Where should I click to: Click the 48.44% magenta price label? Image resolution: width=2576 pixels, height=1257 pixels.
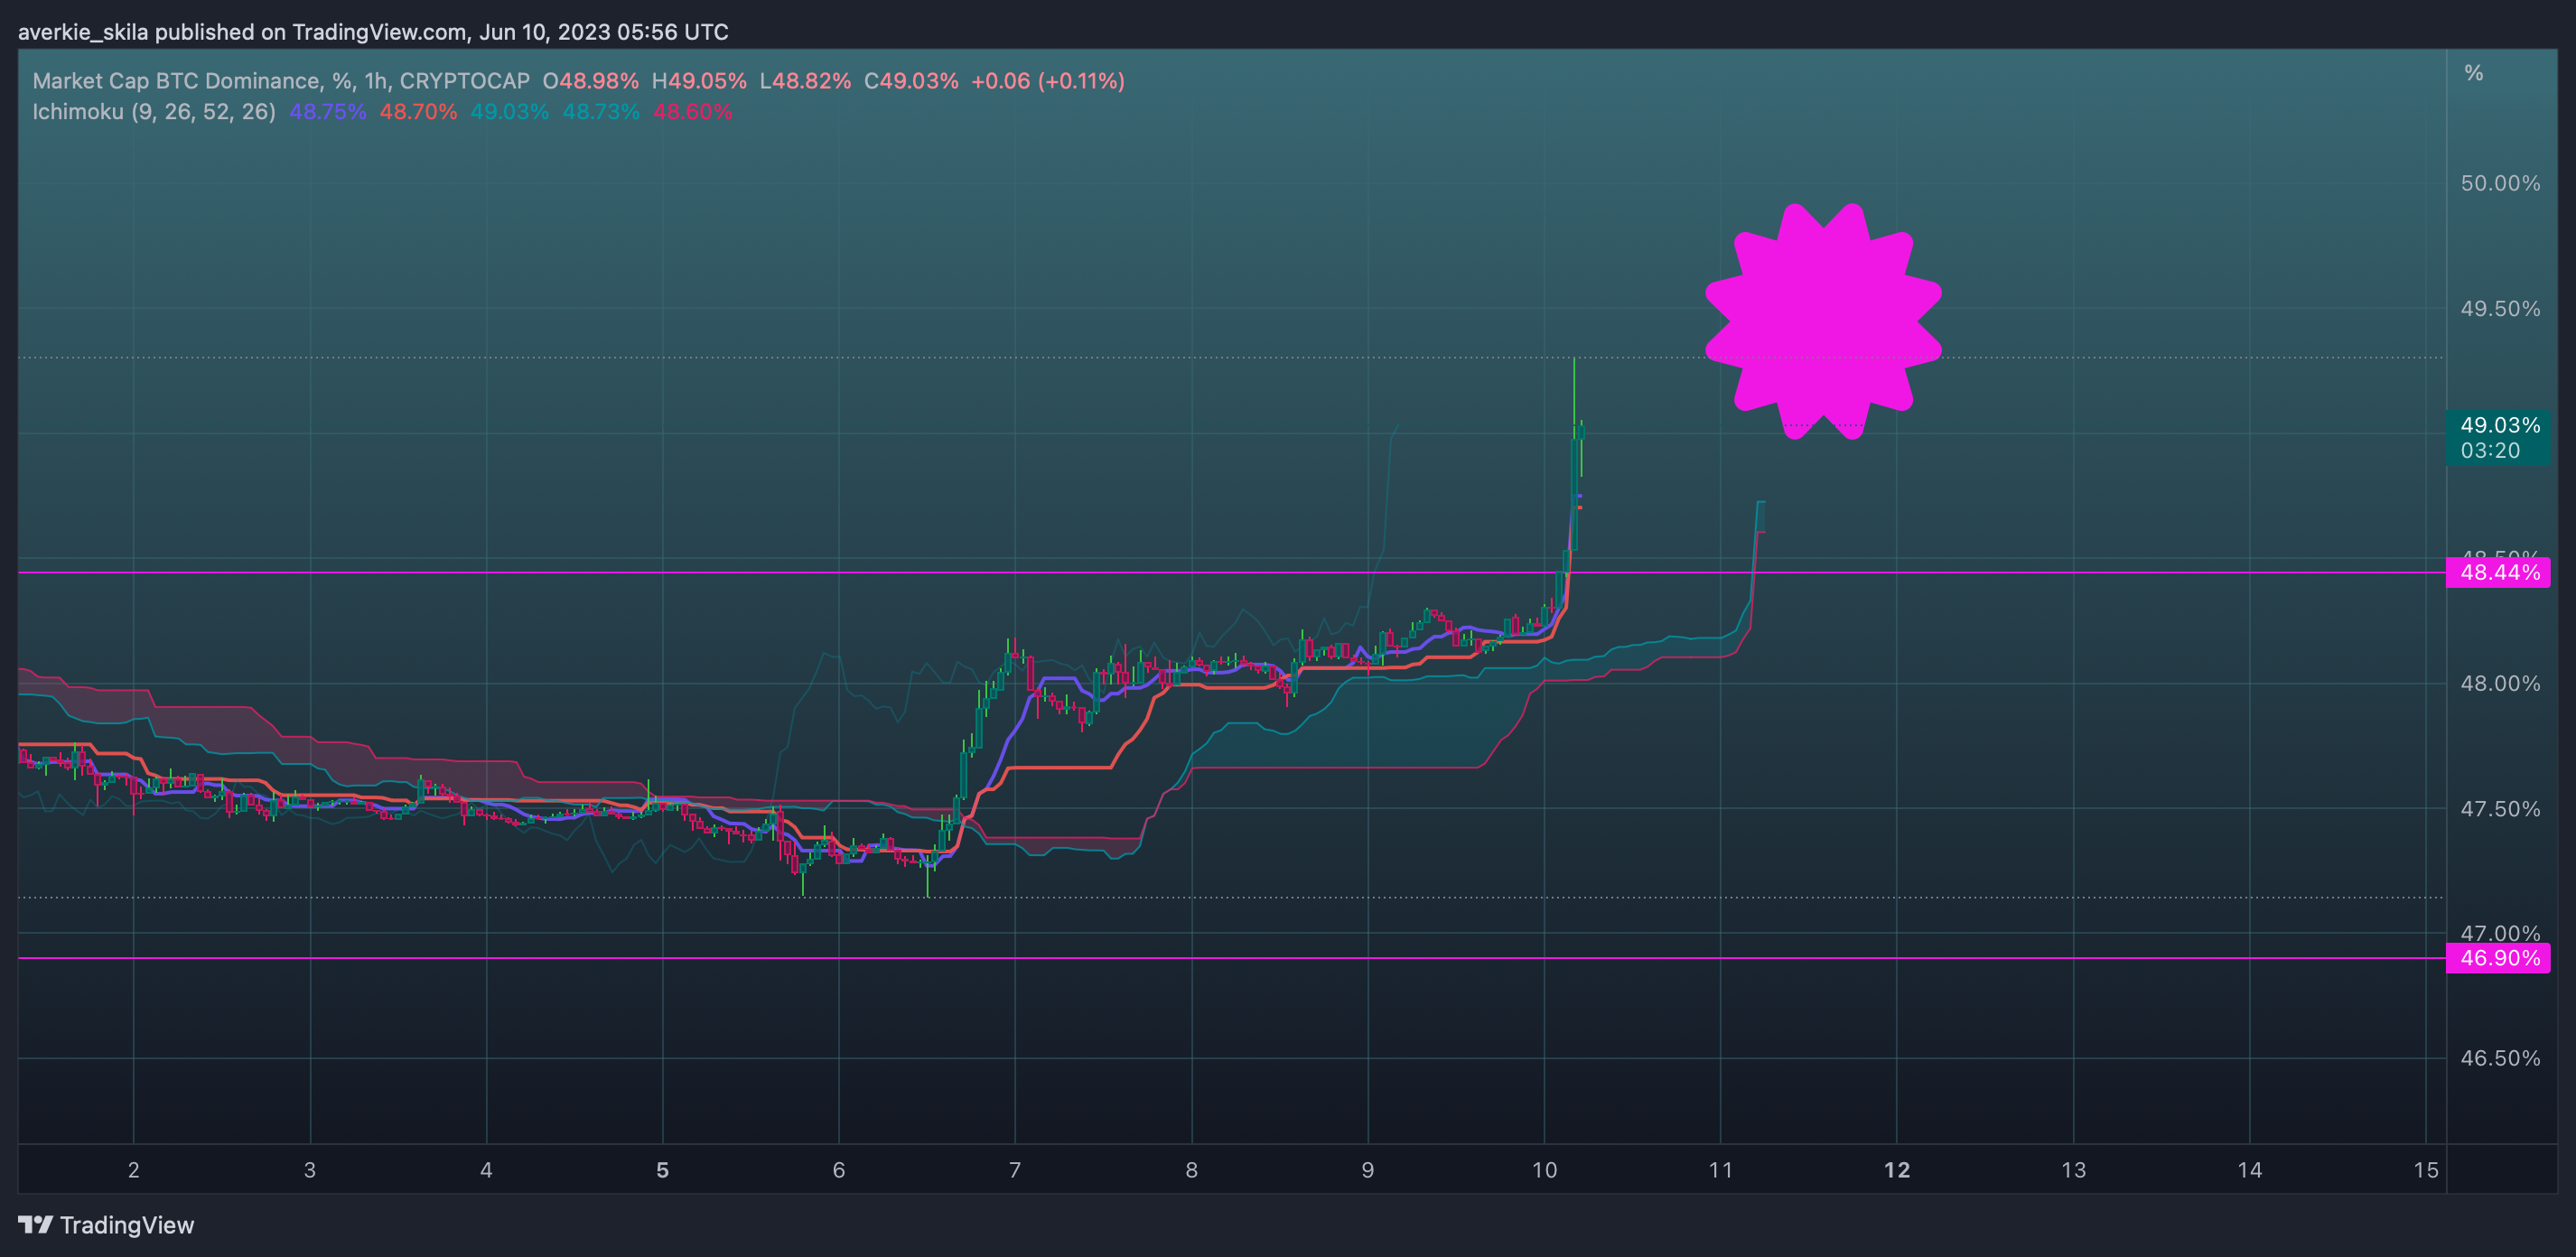pyautogui.click(x=2498, y=573)
